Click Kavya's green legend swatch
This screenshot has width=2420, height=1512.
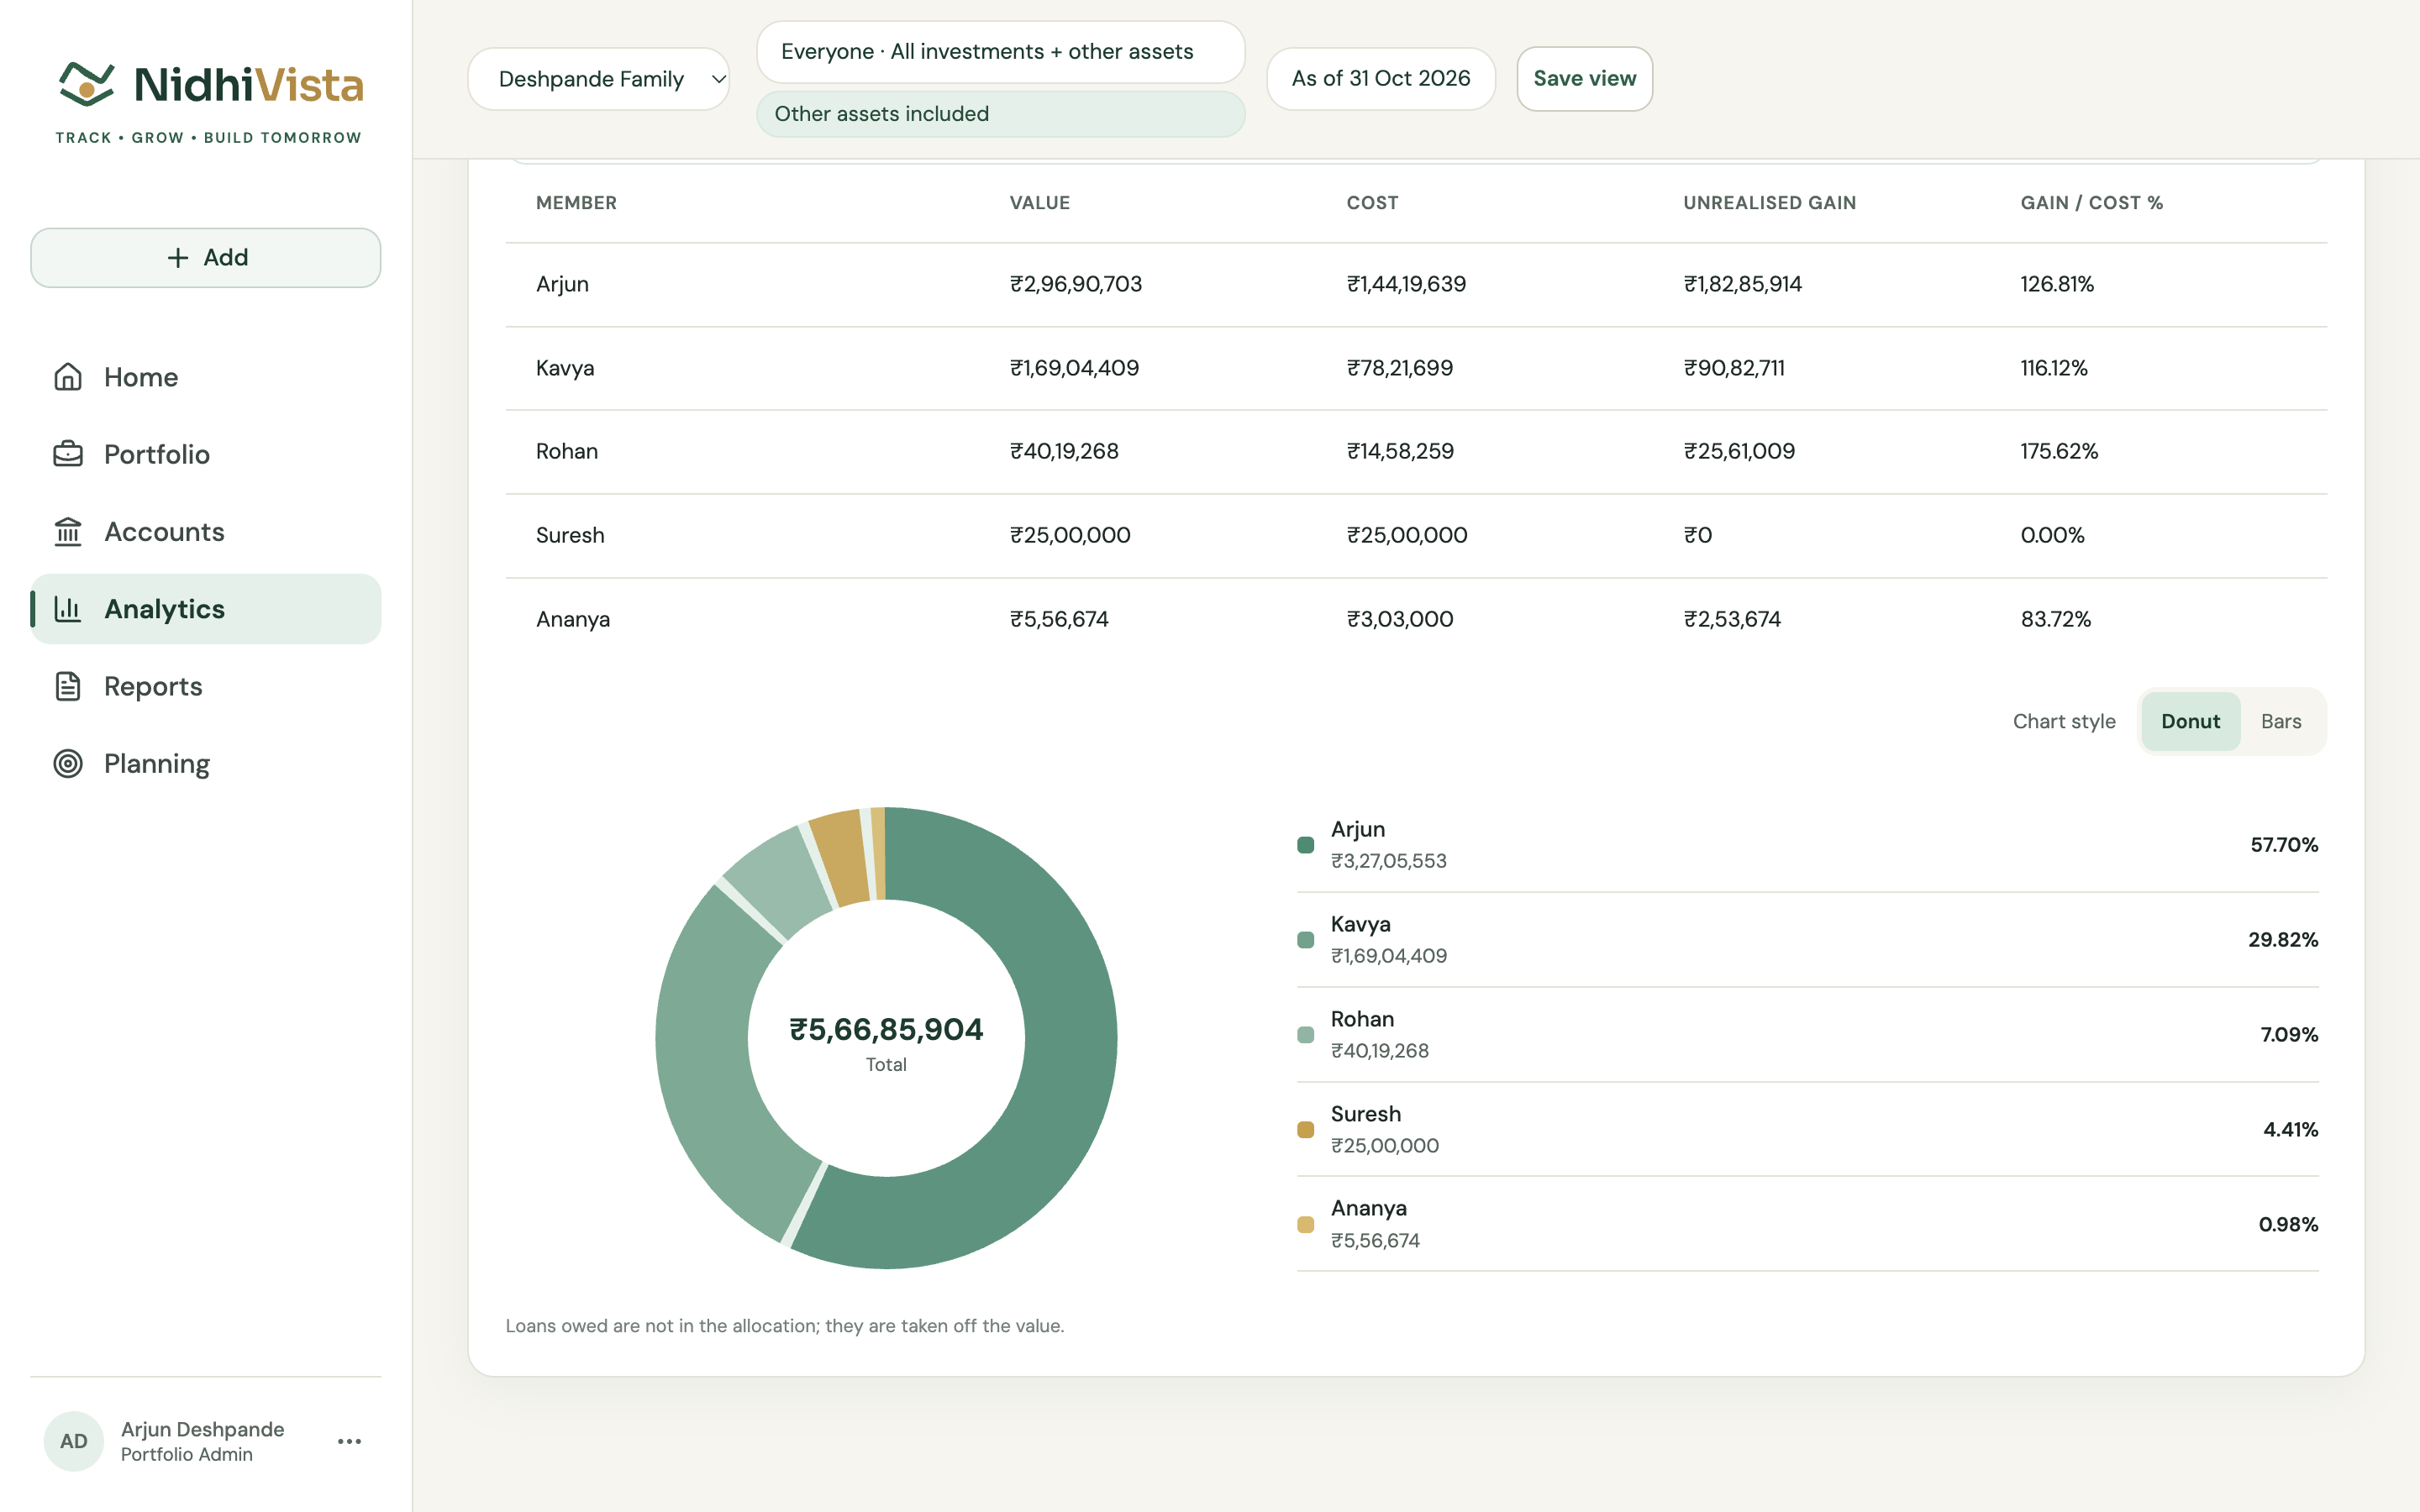pos(1305,940)
